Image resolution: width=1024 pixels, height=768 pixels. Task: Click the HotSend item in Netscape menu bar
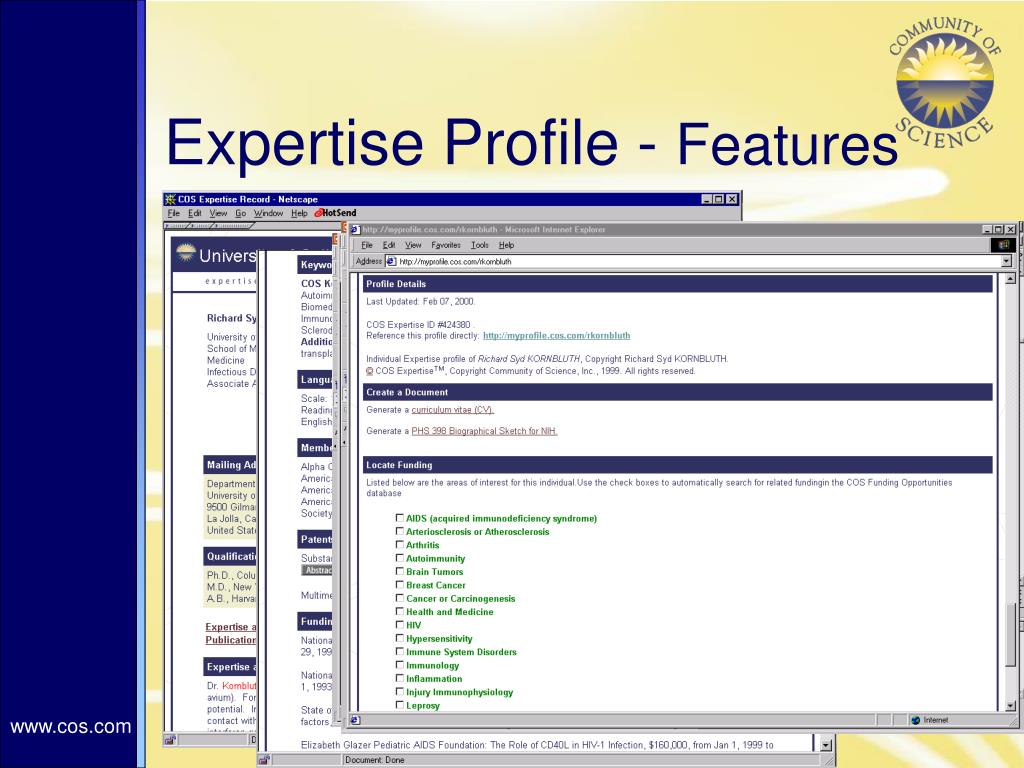click(336, 213)
